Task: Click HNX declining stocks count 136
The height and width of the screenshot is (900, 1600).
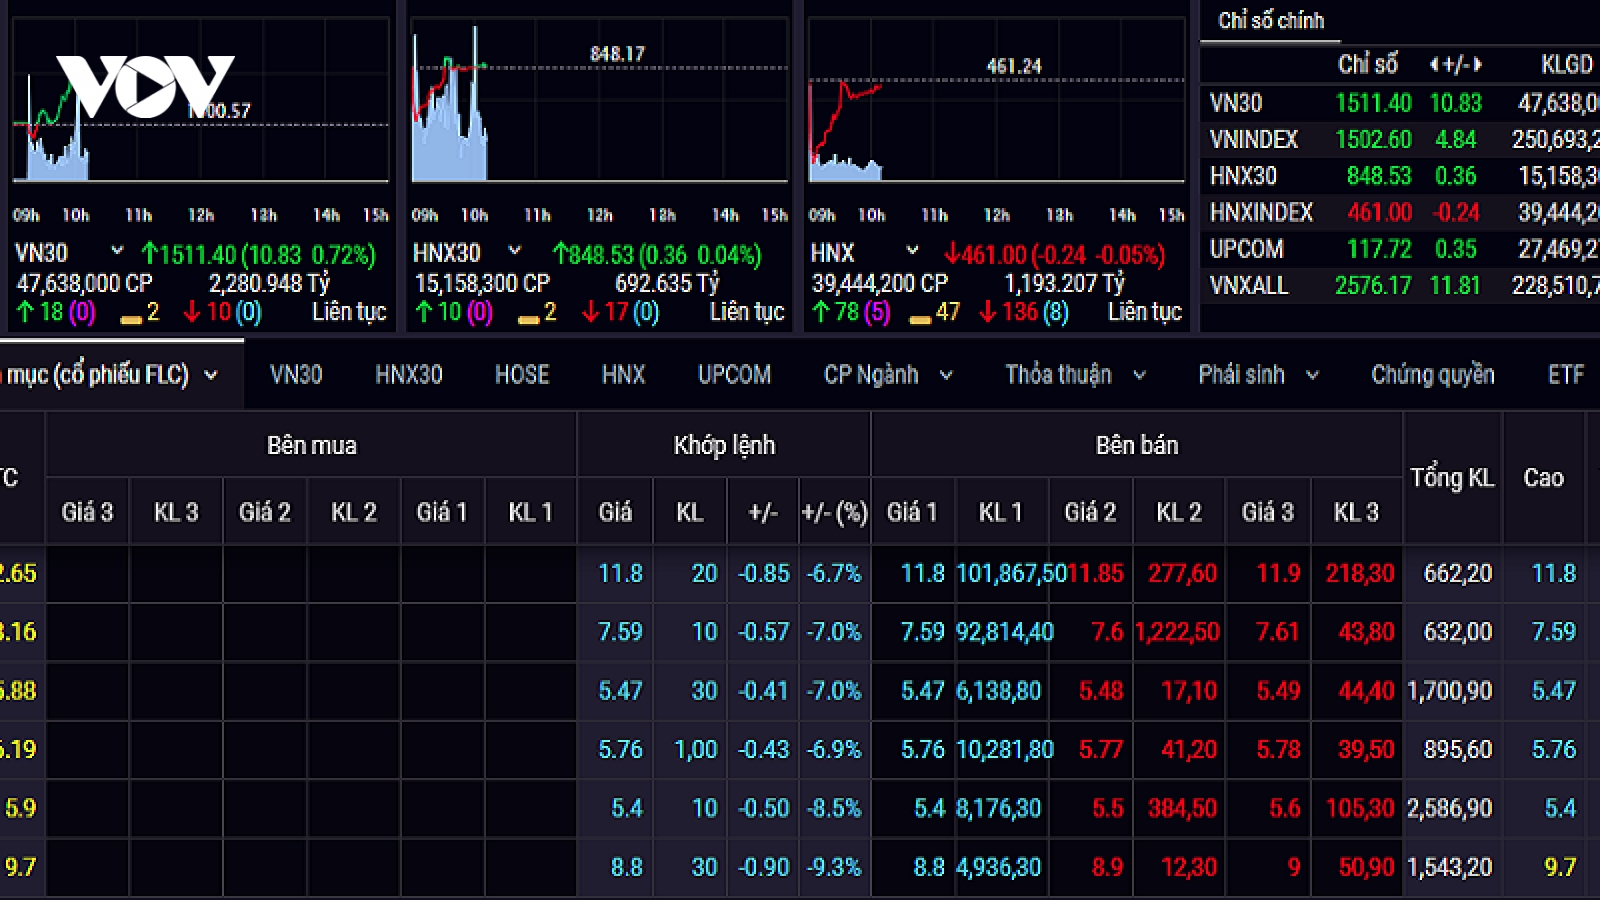Action: pos(1019,312)
